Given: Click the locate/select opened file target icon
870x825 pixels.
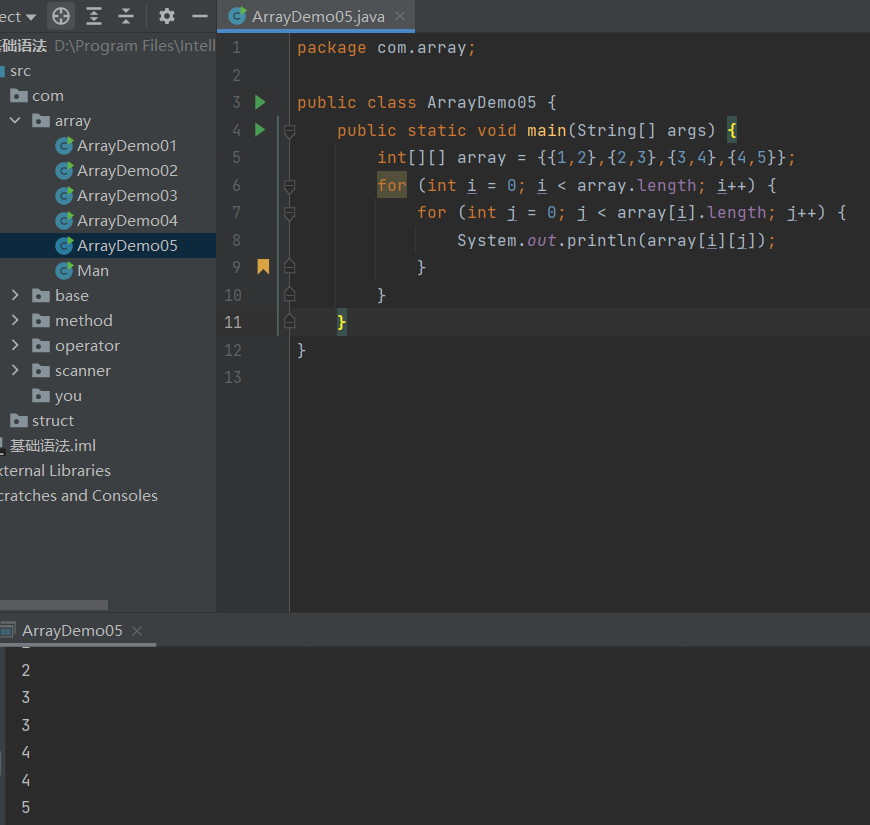Looking at the screenshot, I should tap(61, 16).
